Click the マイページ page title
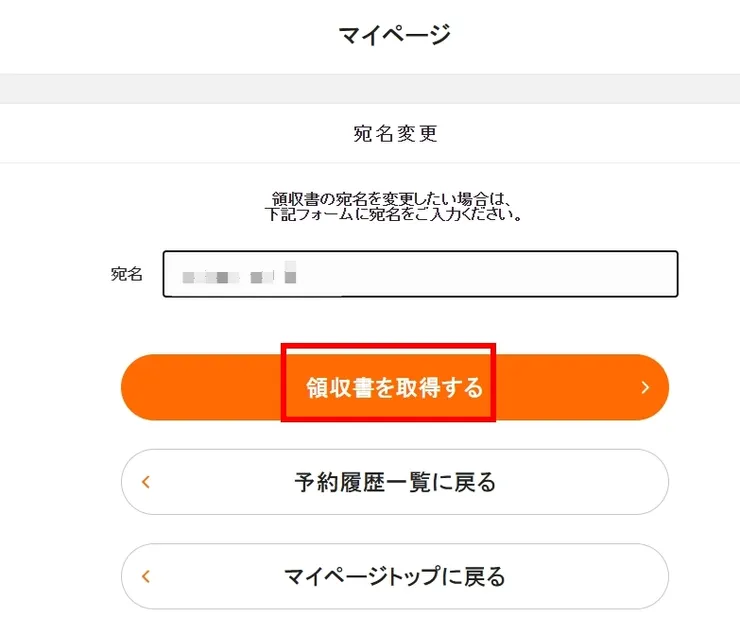This screenshot has width=740, height=632. [x=394, y=35]
